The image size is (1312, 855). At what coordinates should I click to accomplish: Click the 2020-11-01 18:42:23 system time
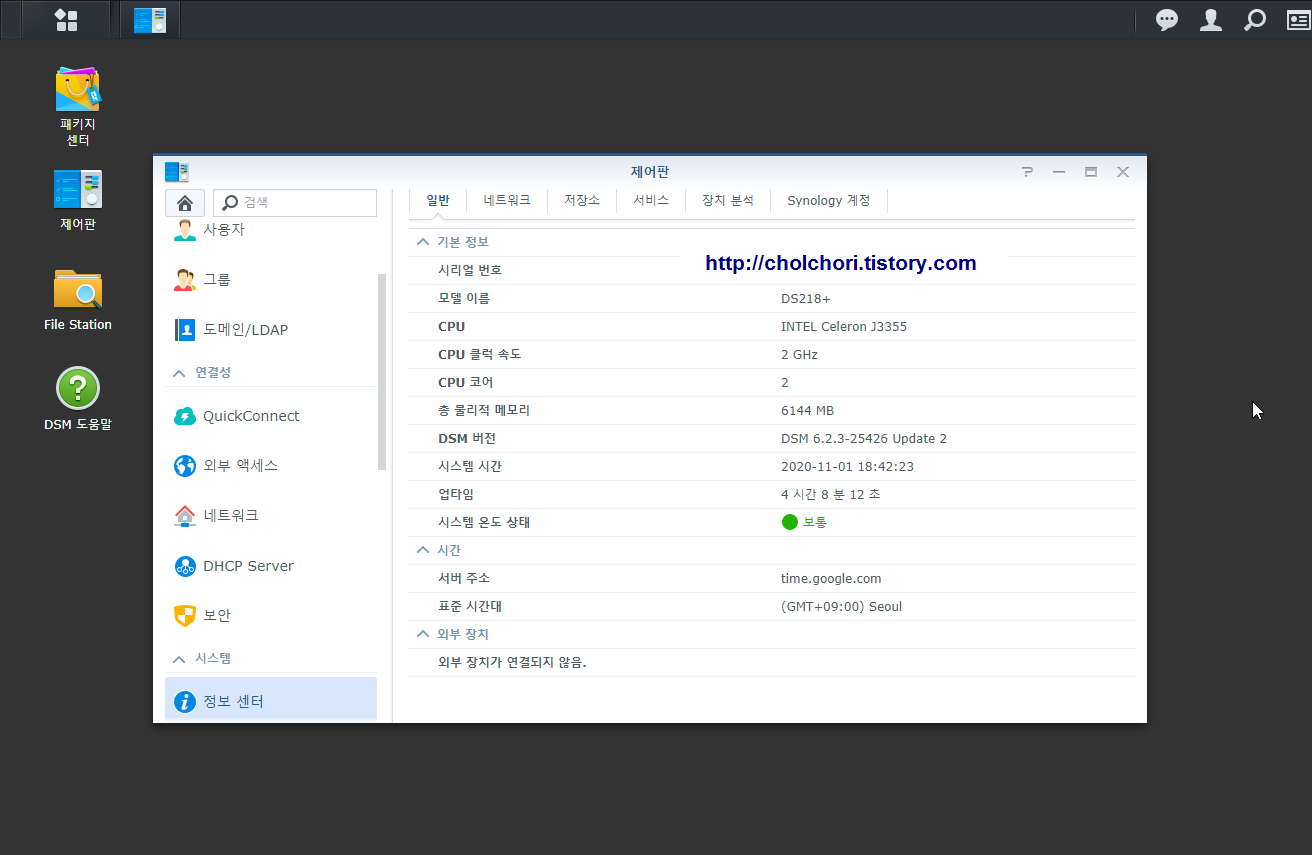coord(848,467)
